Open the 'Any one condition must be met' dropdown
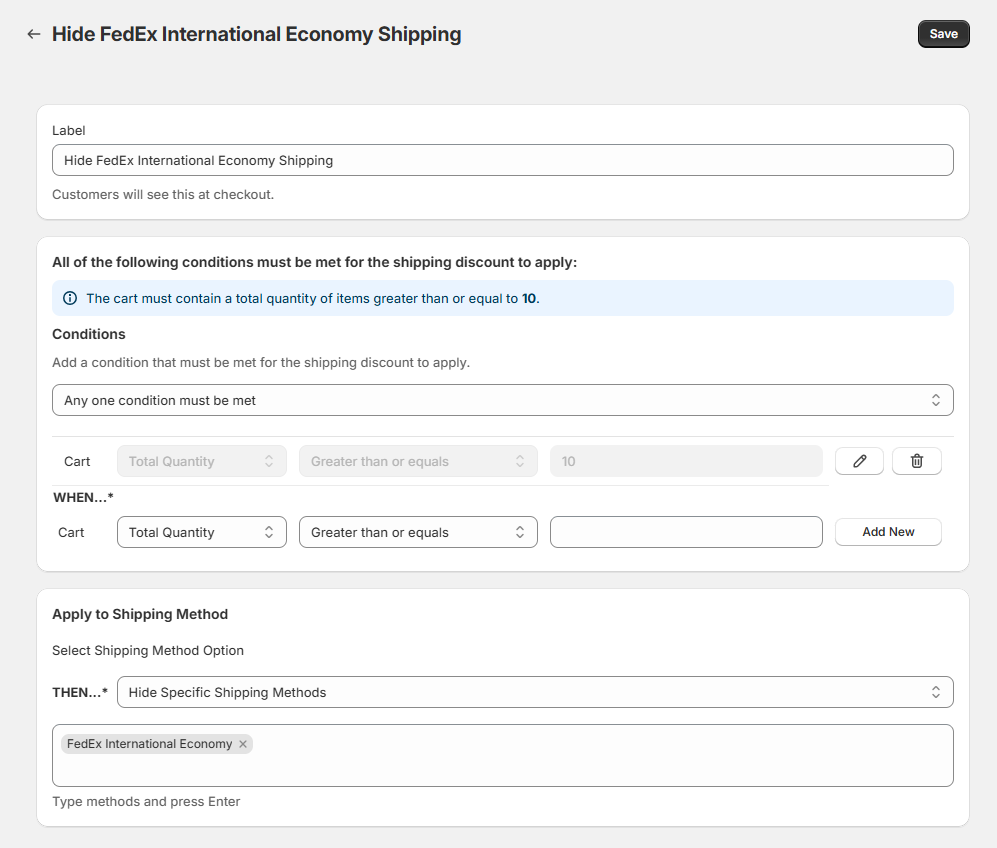The image size is (997, 848). [x=502, y=400]
